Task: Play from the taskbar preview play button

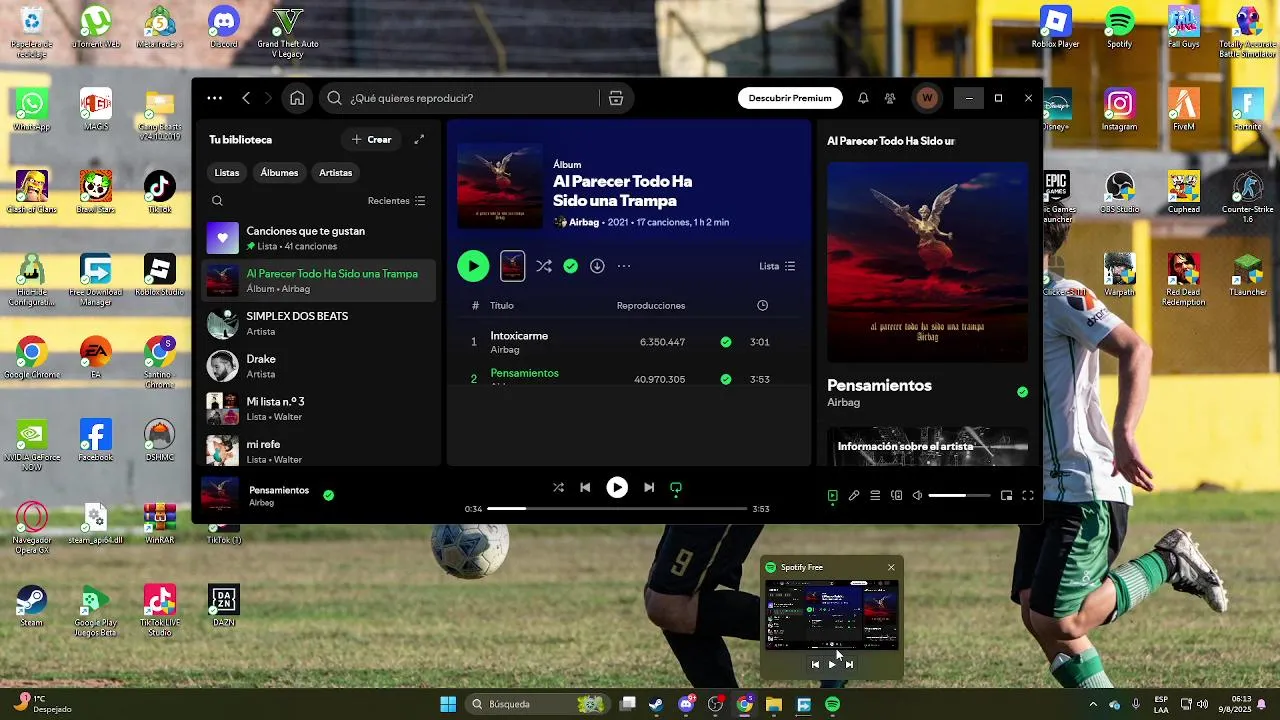Action: (x=832, y=664)
